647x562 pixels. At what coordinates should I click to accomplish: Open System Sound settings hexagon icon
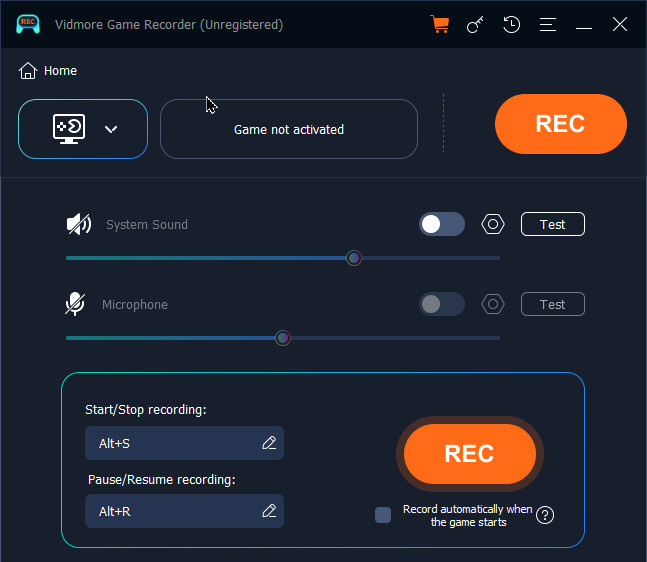pos(493,224)
